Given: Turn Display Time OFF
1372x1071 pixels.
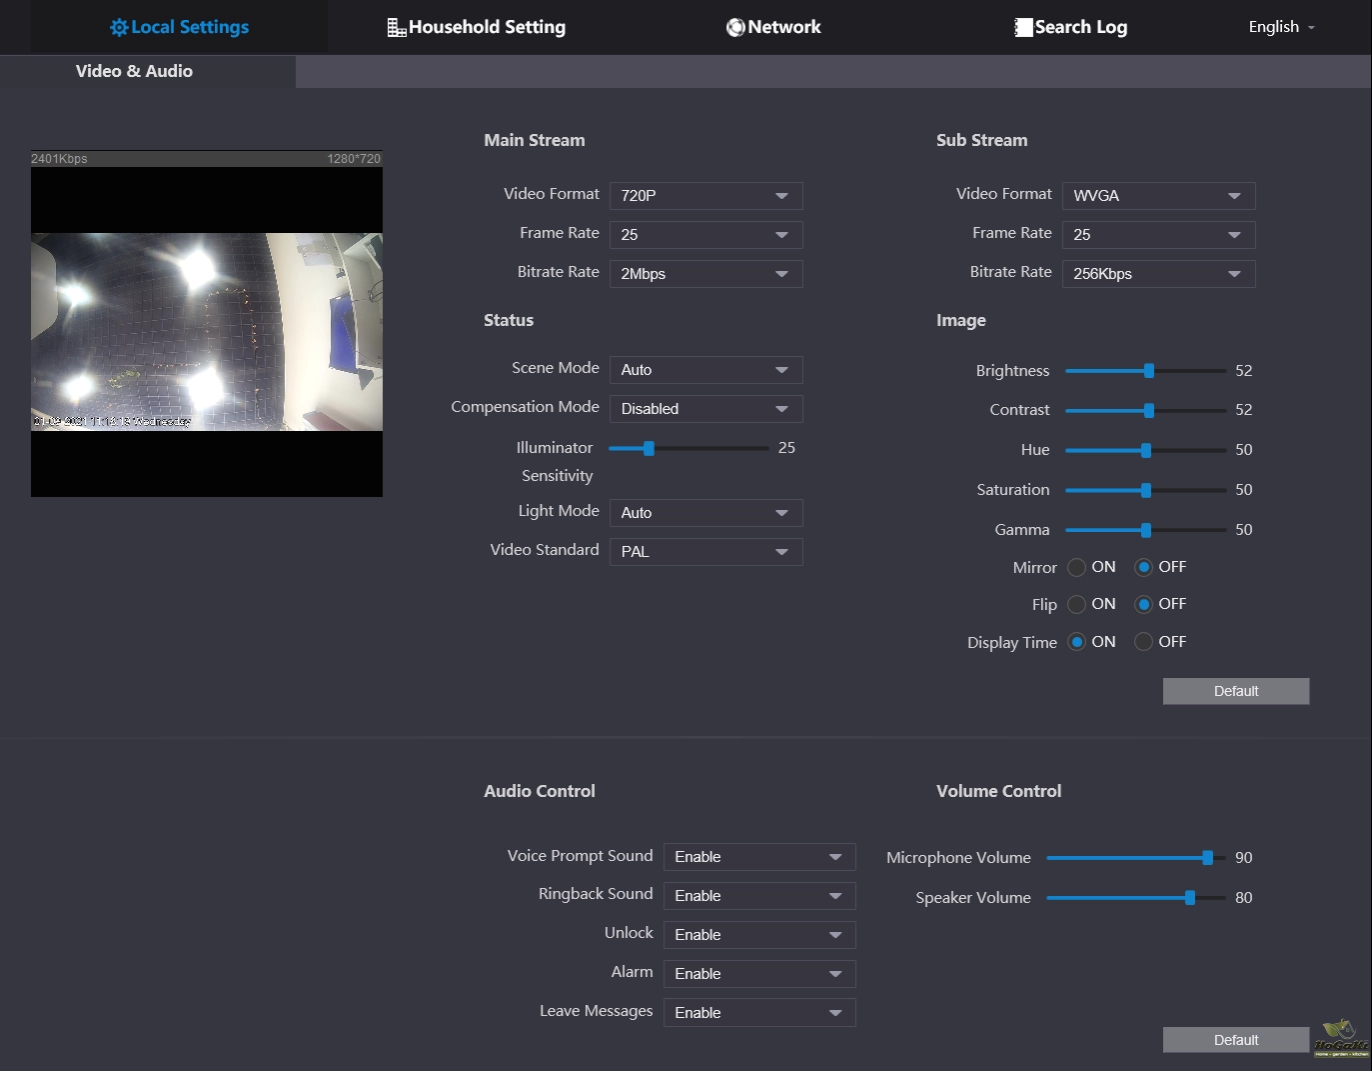Looking at the screenshot, I should pyautogui.click(x=1144, y=642).
